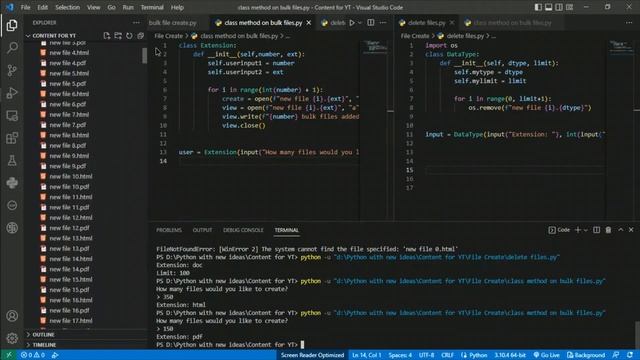Open the Selection menu
640x360 pixels.
point(67,7)
